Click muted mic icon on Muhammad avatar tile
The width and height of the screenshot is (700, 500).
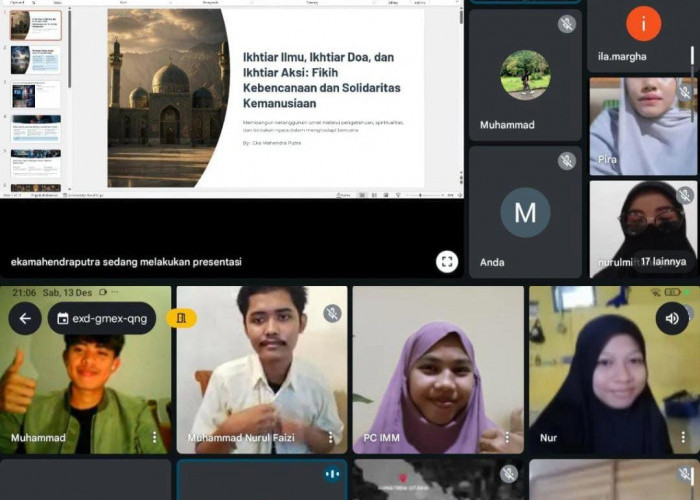click(567, 24)
